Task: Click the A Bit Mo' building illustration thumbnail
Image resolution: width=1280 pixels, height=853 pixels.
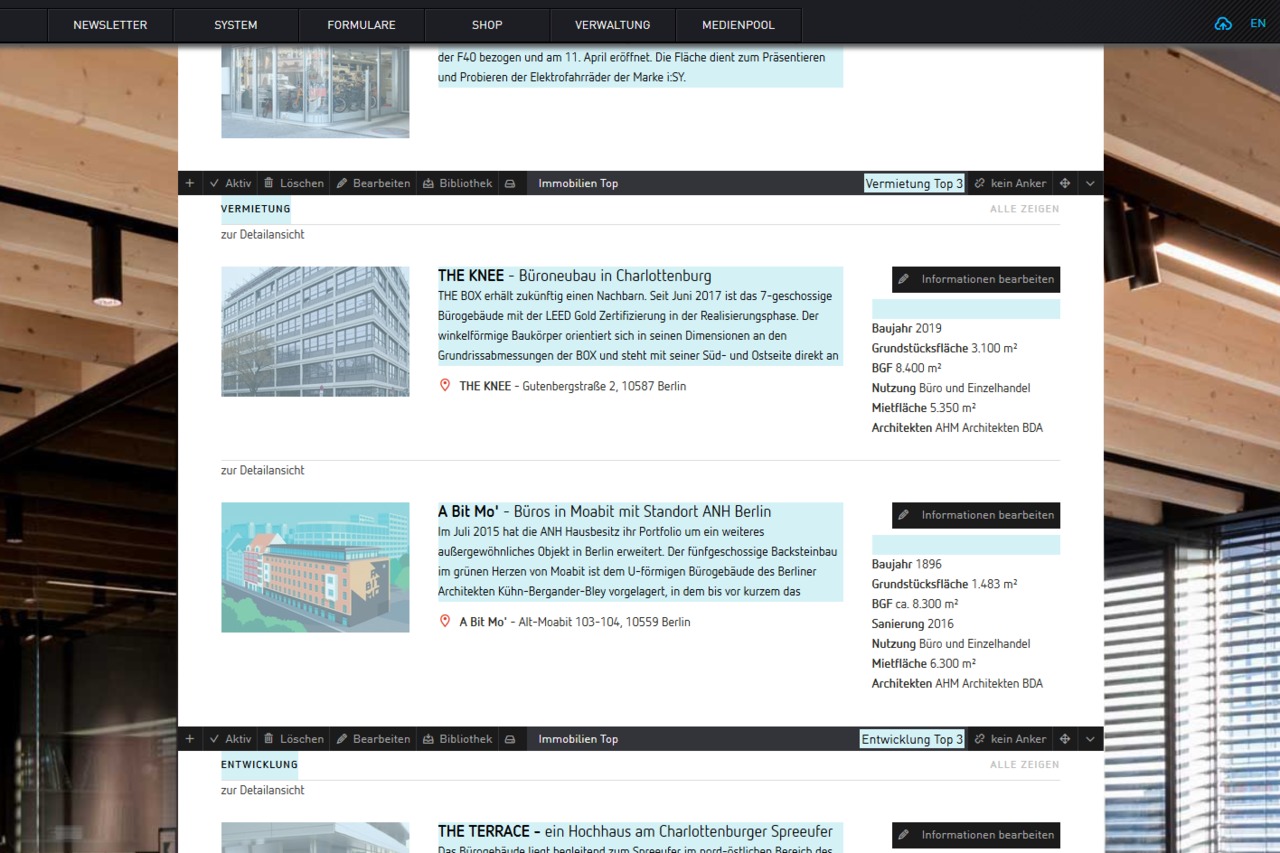Action: (x=315, y=567)
